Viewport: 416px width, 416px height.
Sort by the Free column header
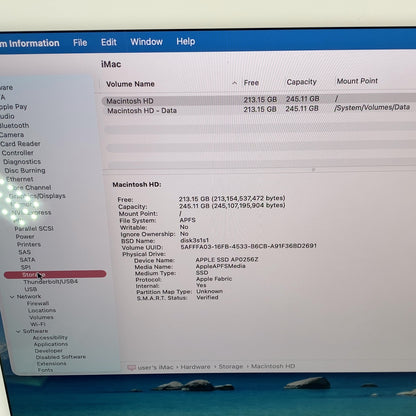click(251, 83)
